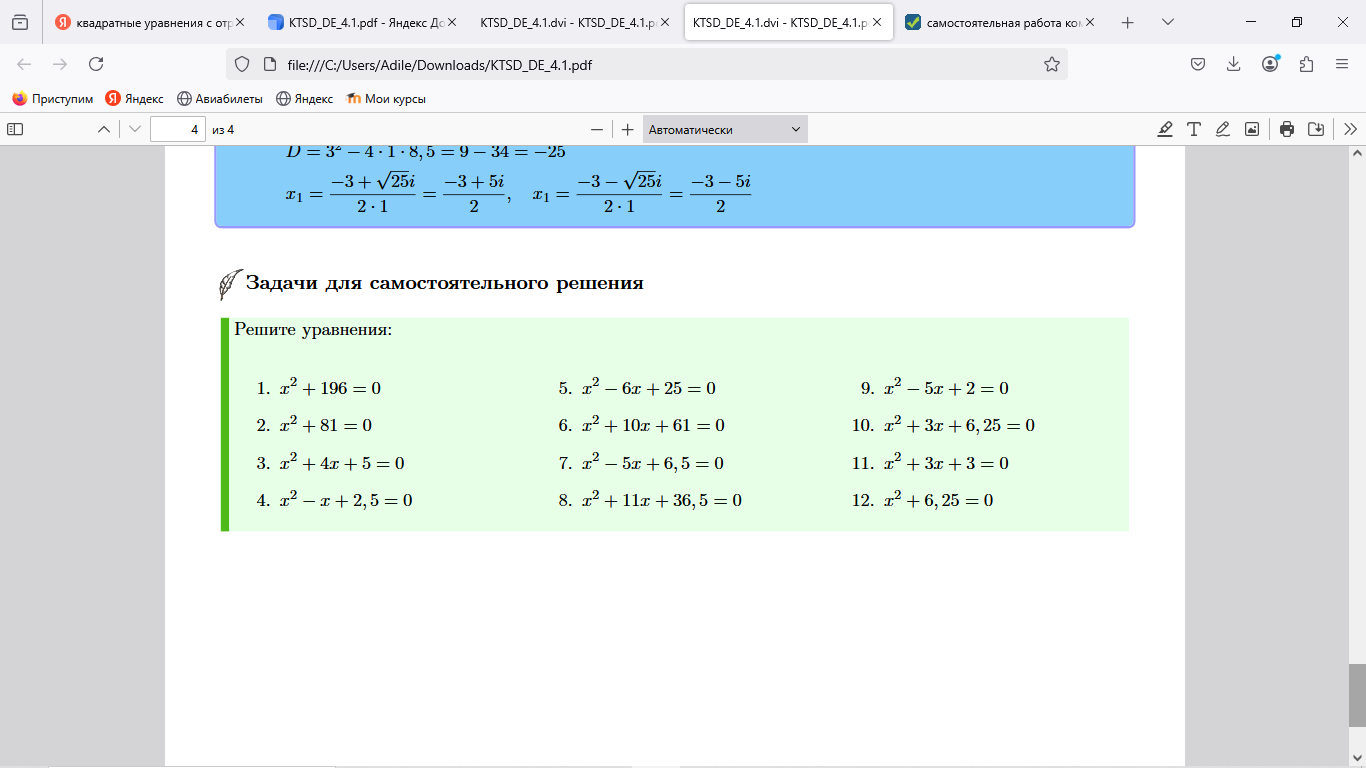Go to next PDF page
Image resolution: width=1366 pixels, height=768 pixels.
[135, 129]
